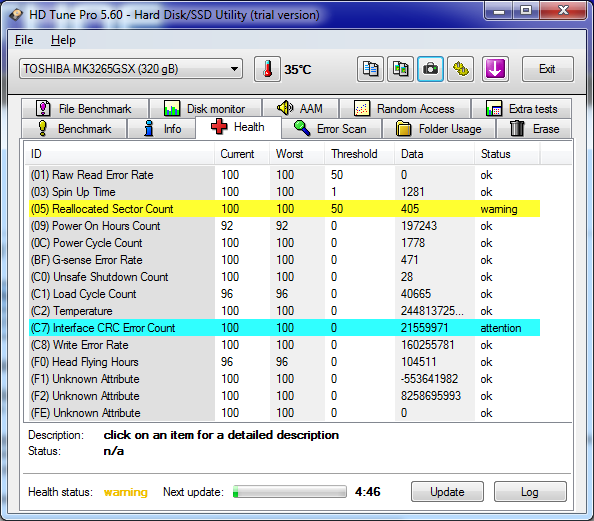
Task: Select the (FE) Unknown Attribute row
Action: click(284, 413)
